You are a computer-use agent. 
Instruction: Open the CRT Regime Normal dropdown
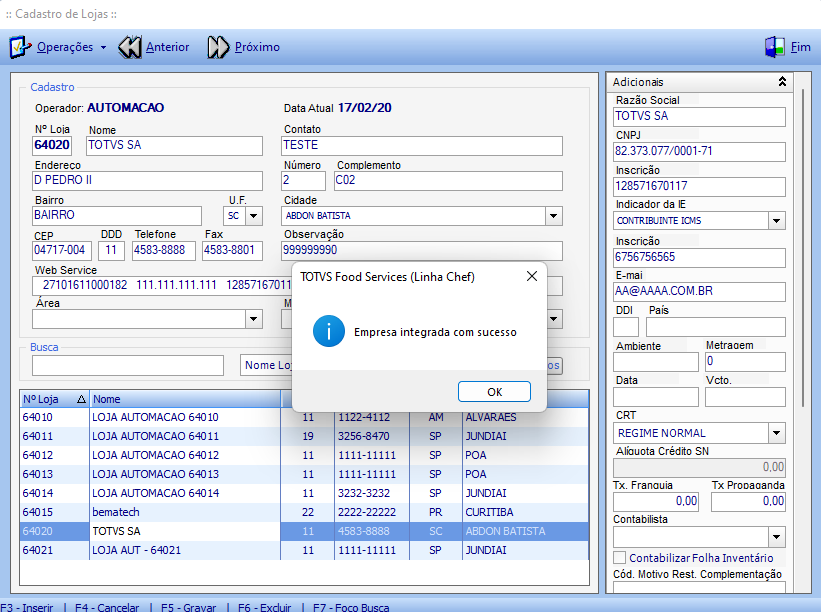pos(776,433)
